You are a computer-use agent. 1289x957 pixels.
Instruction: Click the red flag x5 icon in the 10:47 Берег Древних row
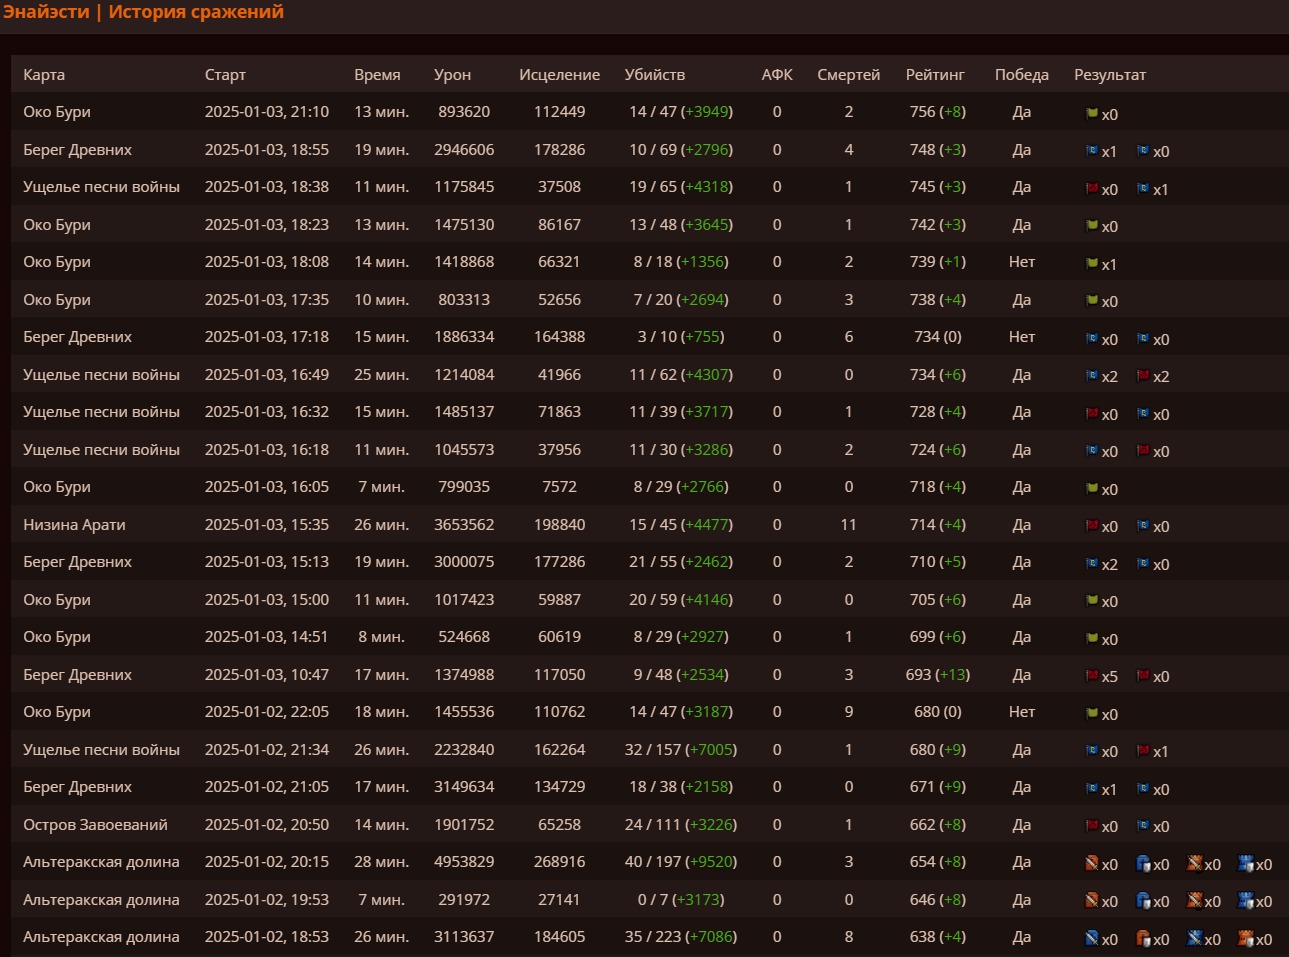click(1092, 676)
